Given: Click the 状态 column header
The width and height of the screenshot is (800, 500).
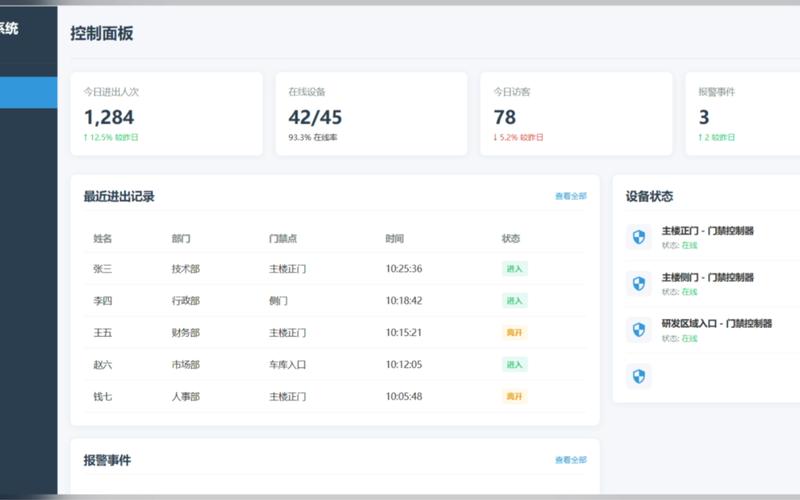Looking at the screenshot, I should (x=511, y=238).
